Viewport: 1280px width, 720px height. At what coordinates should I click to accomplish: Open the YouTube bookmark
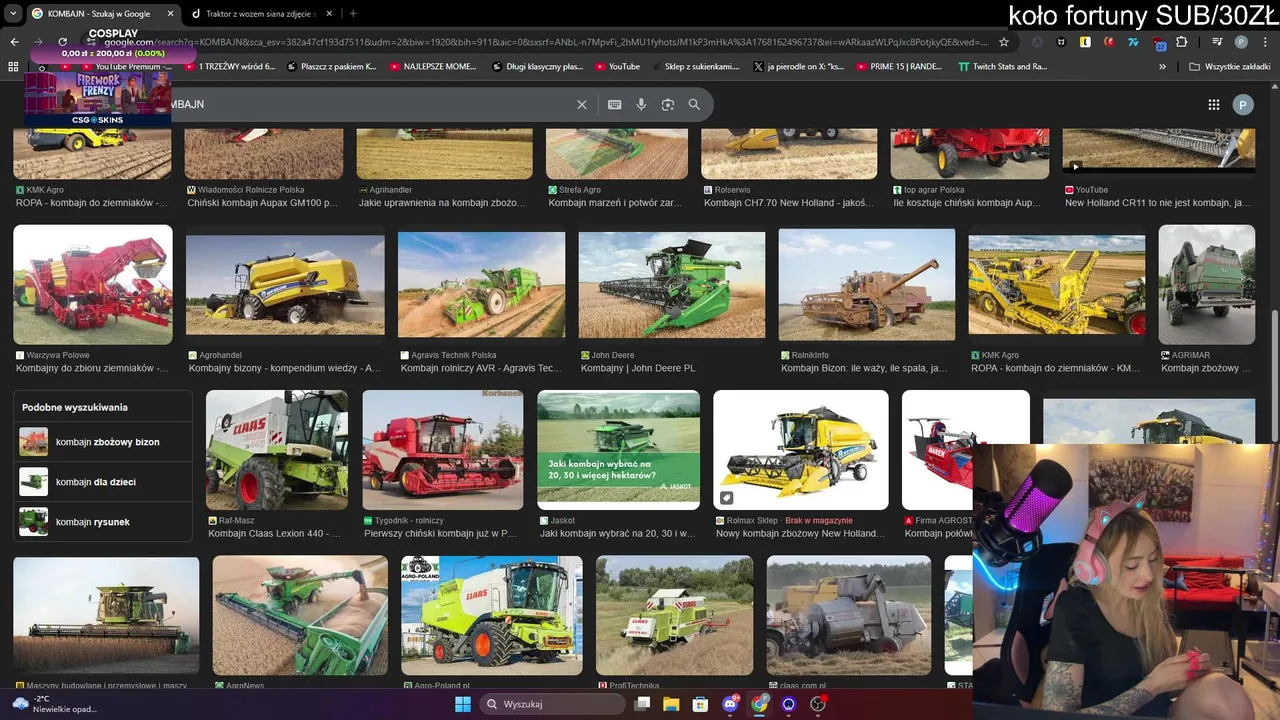pos(617,67)
